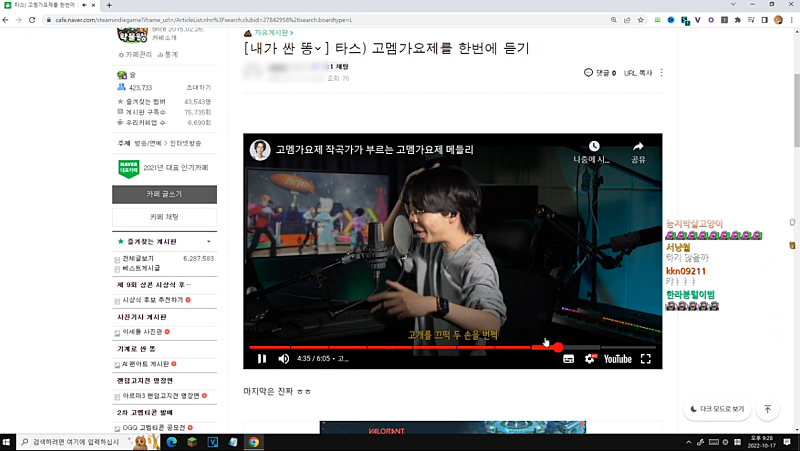Image resolution: width=800 pixels, height=451 pixels.
Task: Mute the YouTube video volume
Action: tap(284, 359)
